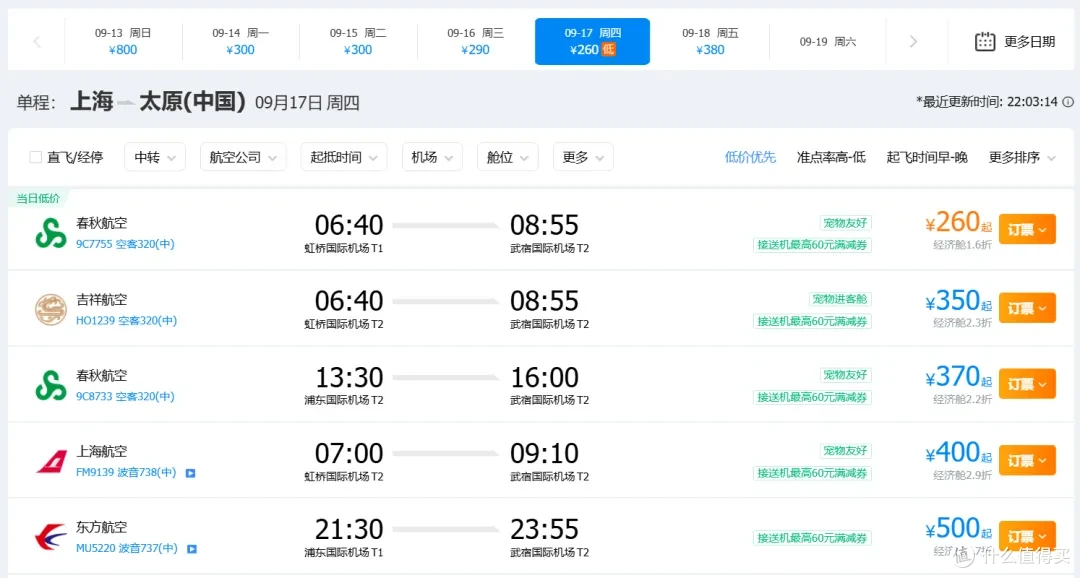Click Shanghai Airlines logo for FM9139

pyautogui.click(x=52, y=461)
